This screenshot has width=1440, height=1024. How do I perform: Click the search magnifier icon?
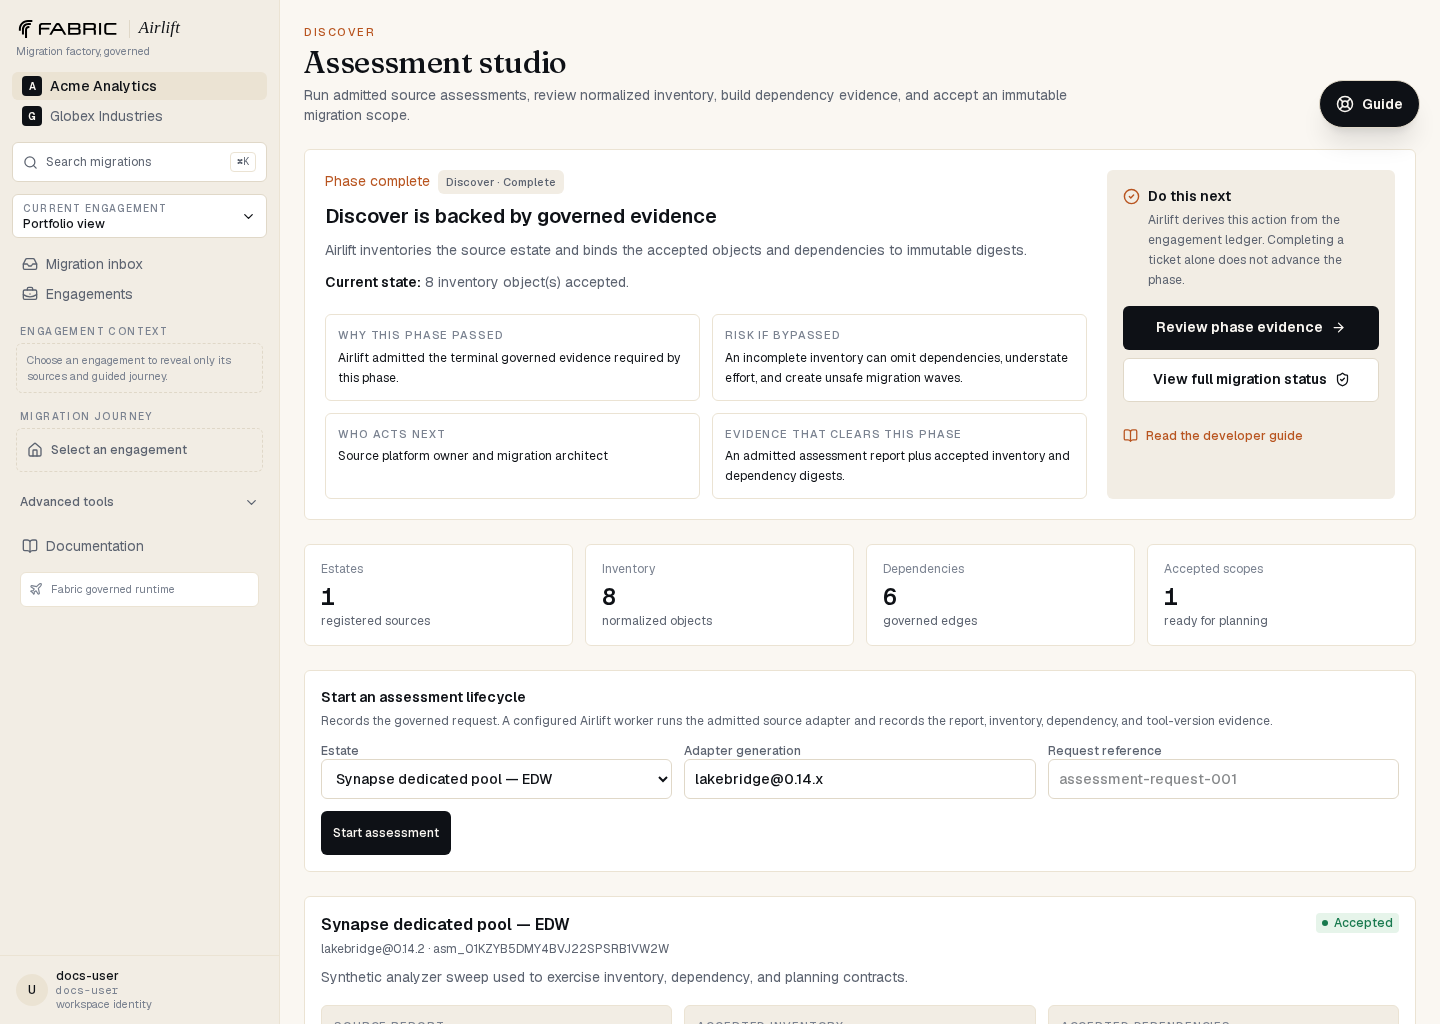pyautogui.click(x=31, y=162)
